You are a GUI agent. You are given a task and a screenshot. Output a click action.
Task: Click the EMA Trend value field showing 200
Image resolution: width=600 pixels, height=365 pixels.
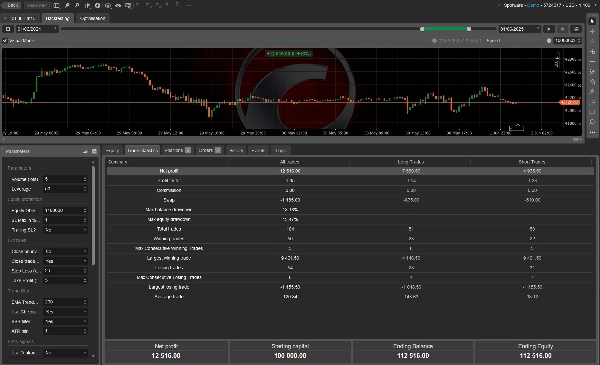[65, 302]
